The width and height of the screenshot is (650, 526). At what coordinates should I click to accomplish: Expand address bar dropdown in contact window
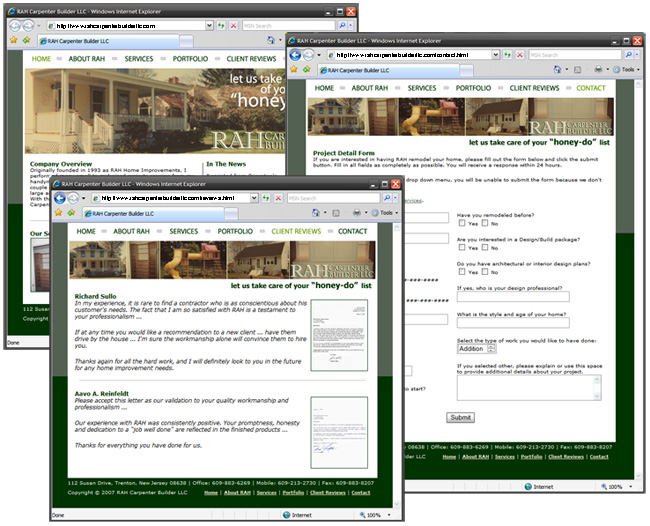(495, 55)
